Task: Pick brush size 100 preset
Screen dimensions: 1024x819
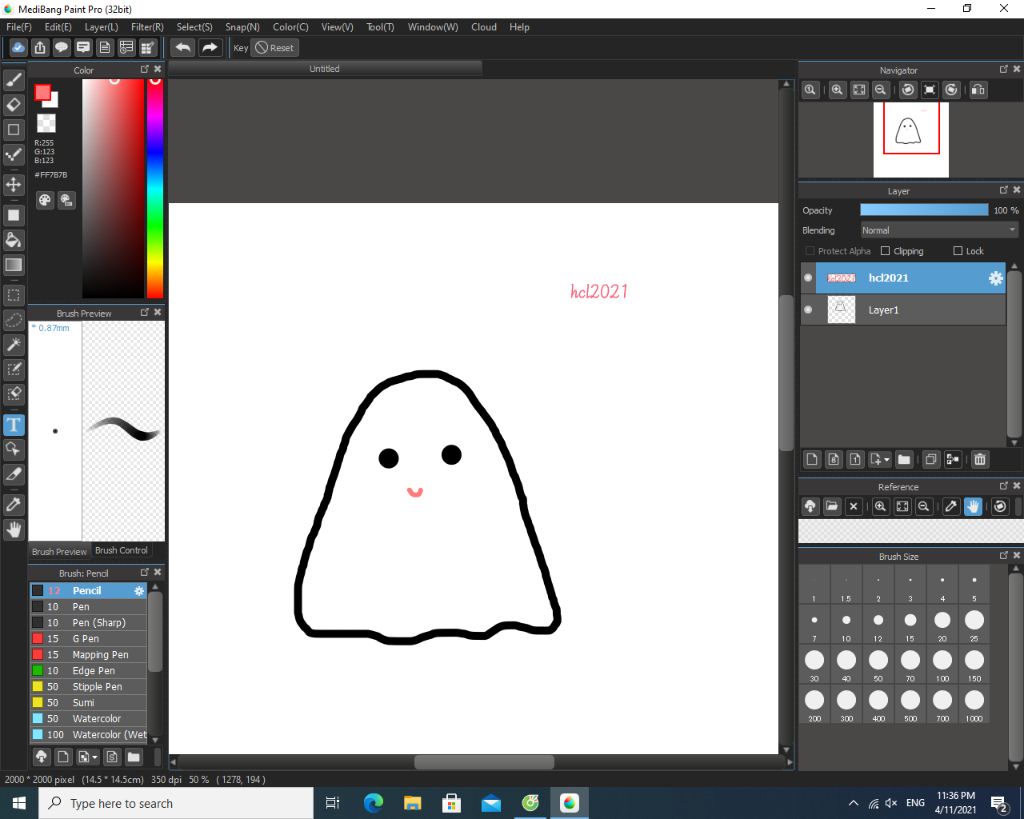Action: tap(942, 664)
